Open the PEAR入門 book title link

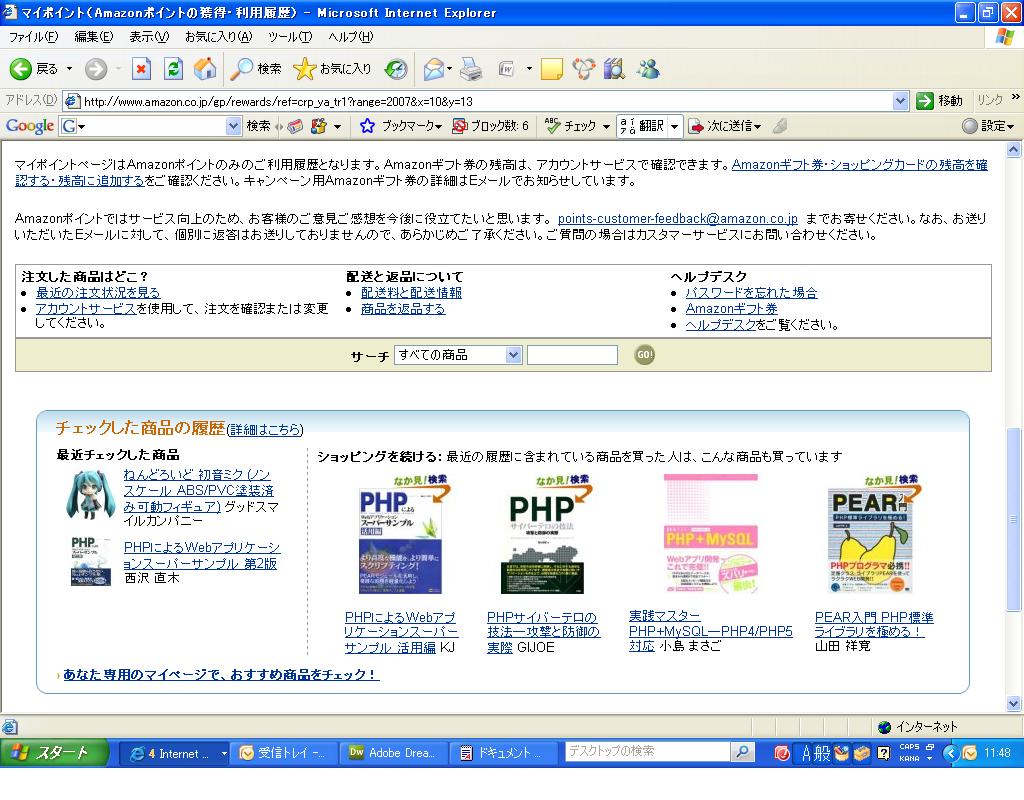[874, 624]
